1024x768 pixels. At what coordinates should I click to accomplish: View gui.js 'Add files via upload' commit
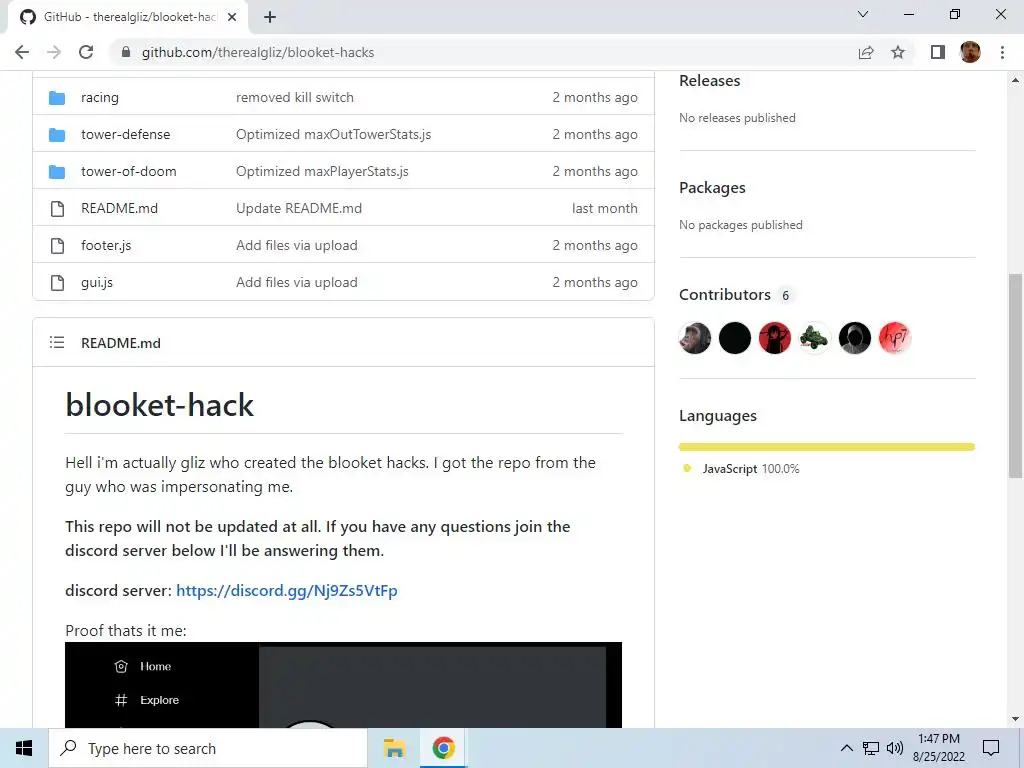click(x=296, y=283)
